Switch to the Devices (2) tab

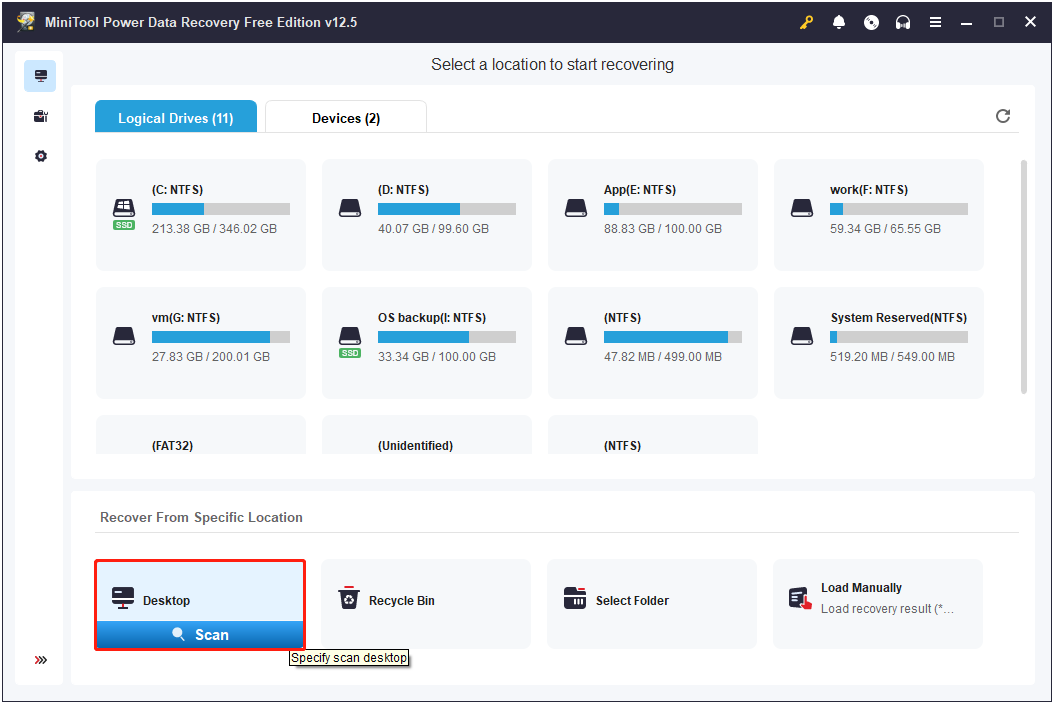click(346, 117)
